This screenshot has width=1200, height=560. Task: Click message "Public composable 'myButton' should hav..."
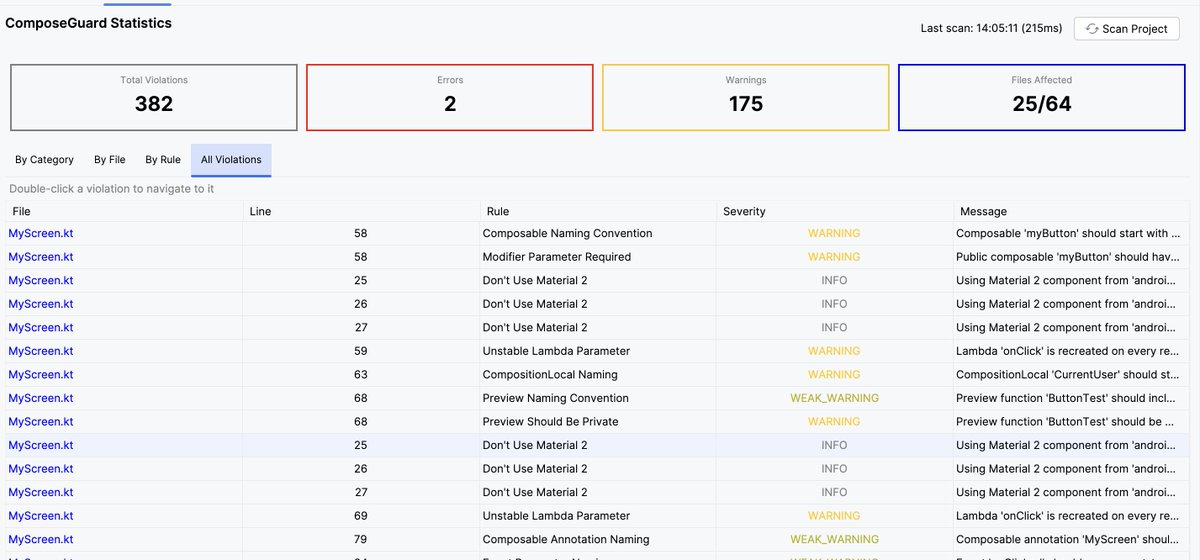(x=1068, y=257)
